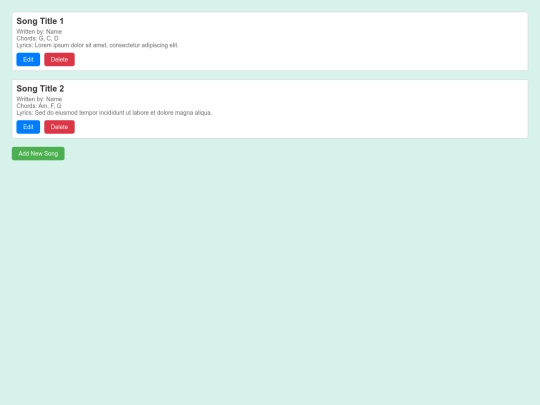
Task: Select the Song Title 2 heading
Action: click(x=40, y=89)
